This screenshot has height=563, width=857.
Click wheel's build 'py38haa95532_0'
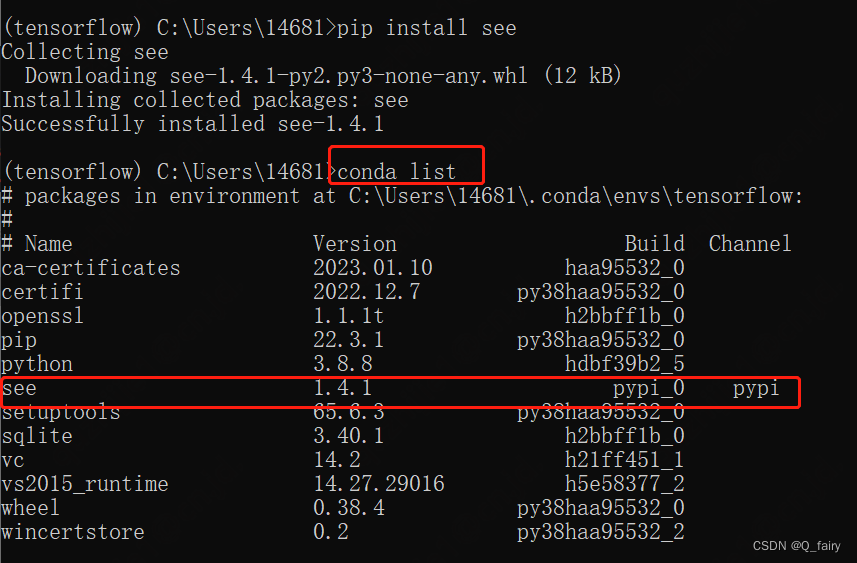click(601, 509)
